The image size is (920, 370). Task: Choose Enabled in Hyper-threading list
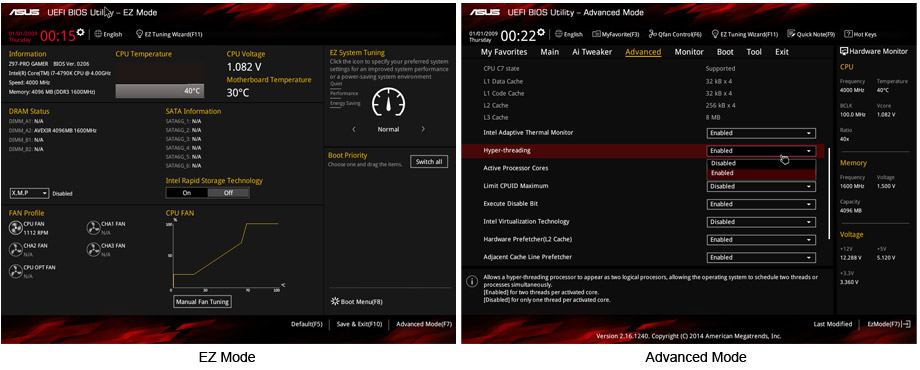(x=761, y=173)
